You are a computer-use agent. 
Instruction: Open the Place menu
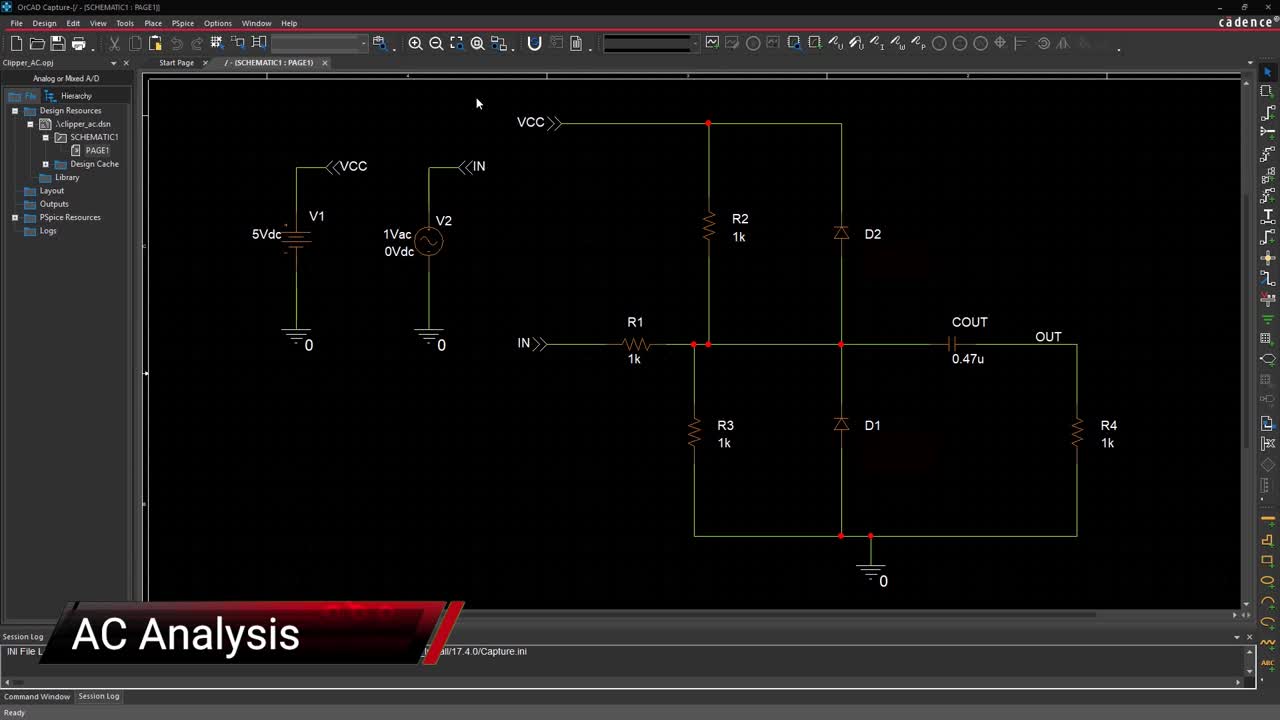coord(153,23)
